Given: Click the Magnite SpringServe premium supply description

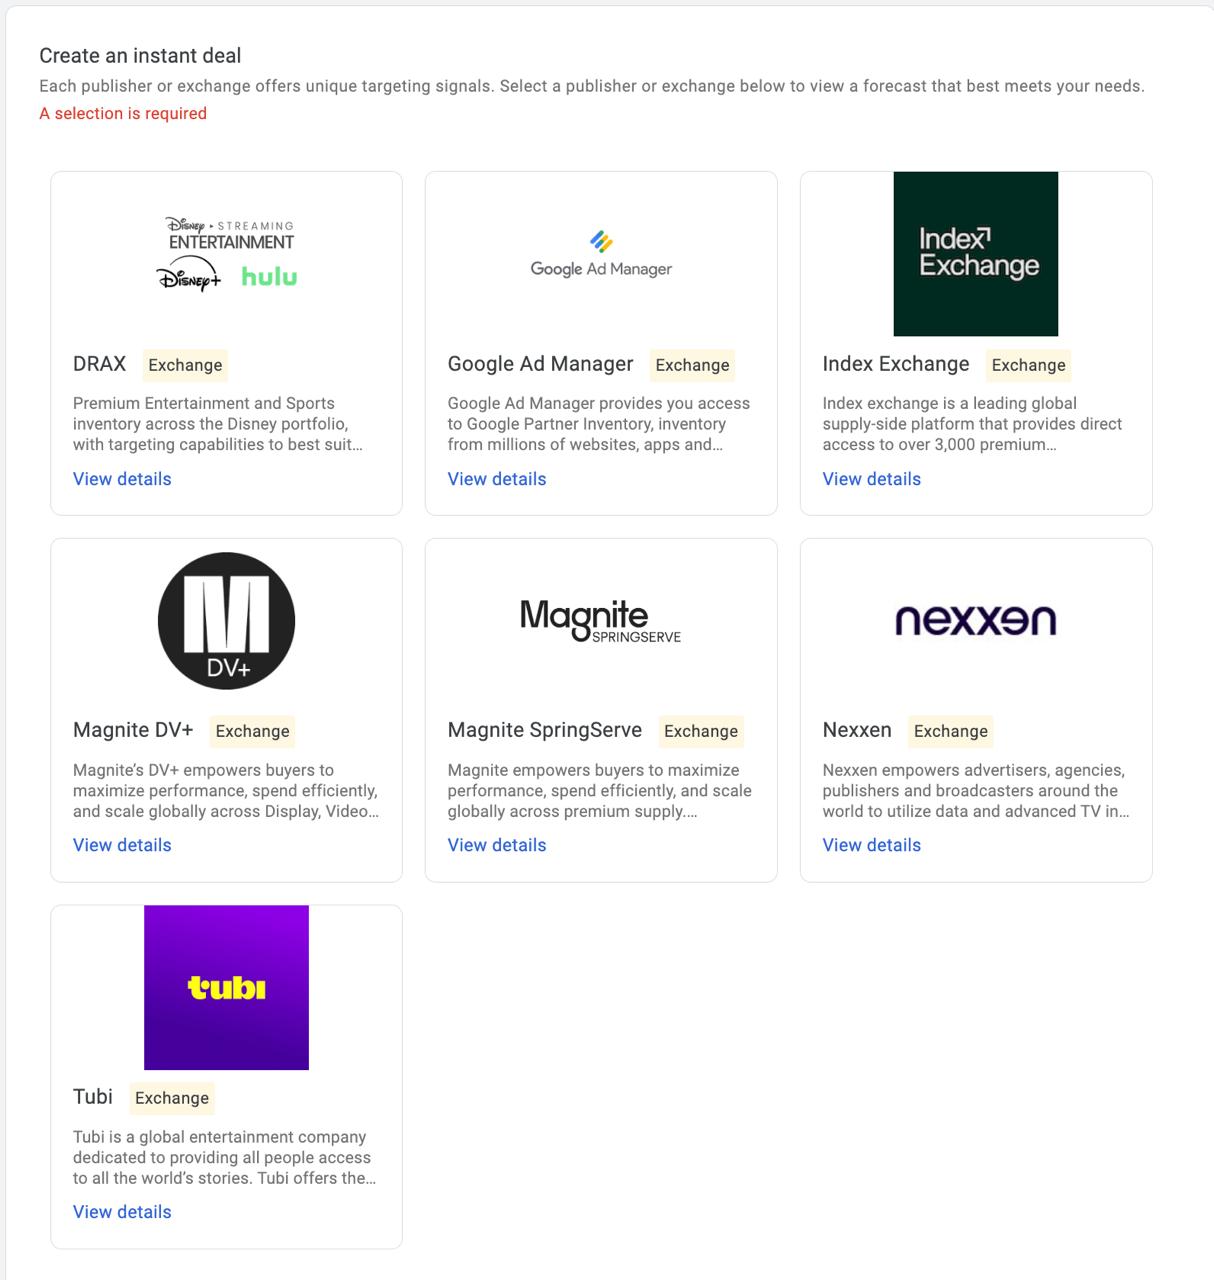Looking at the screenshot, I should (x=600, y=791).
